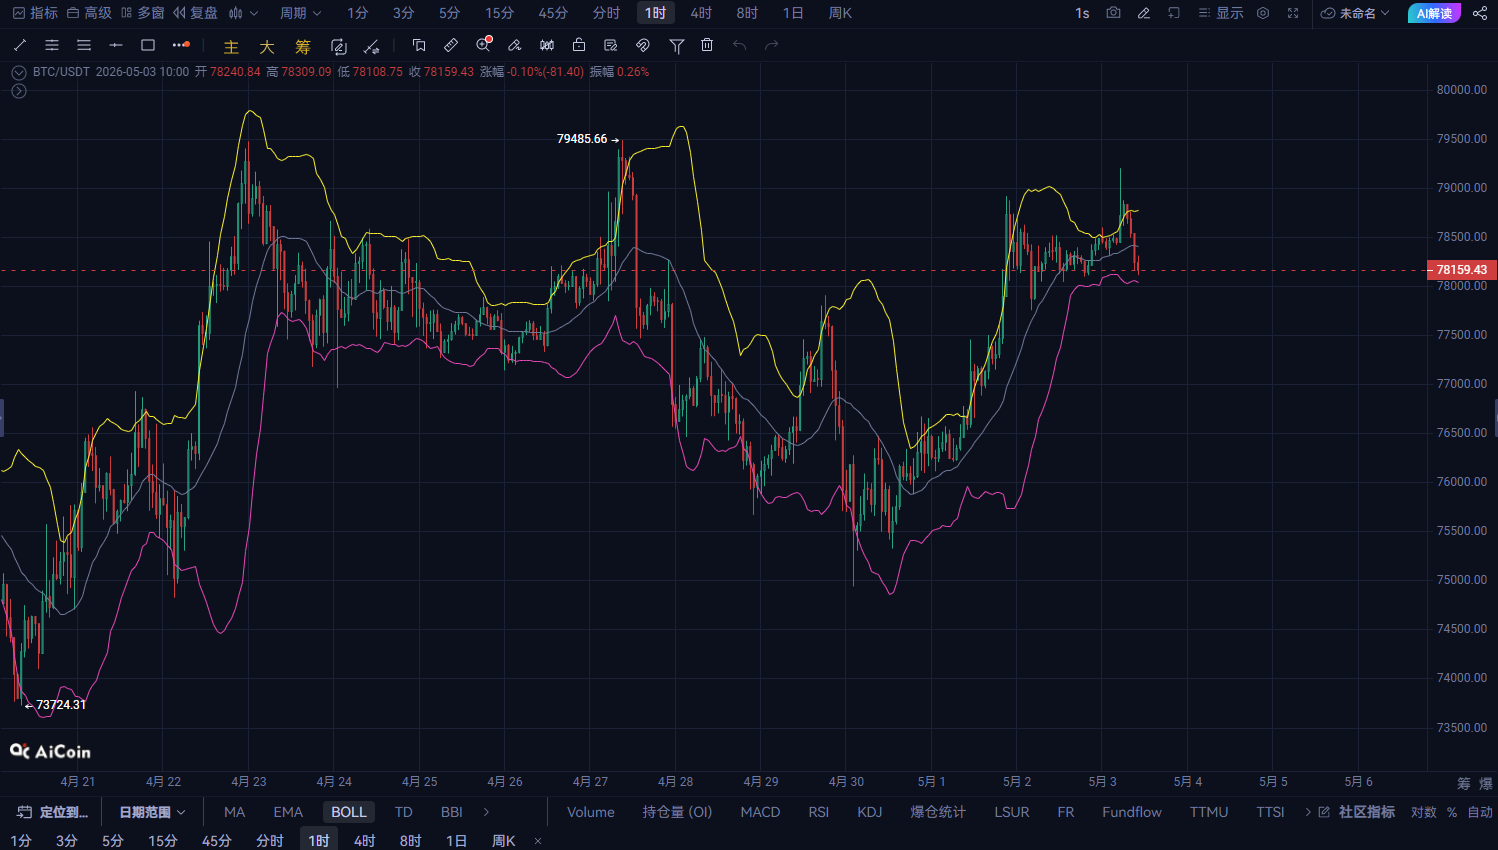Toggle the BOLL indicator off
The width and height of the screenshot is (1498, 850).
point(349,812)
